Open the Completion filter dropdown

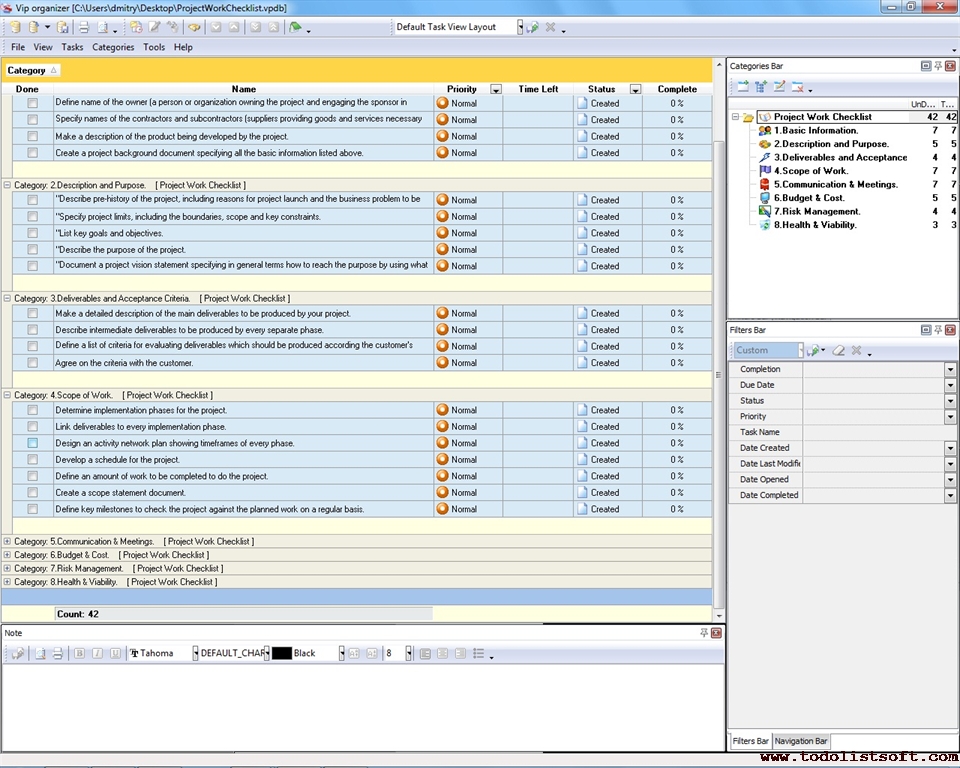(x=950, y=370)
